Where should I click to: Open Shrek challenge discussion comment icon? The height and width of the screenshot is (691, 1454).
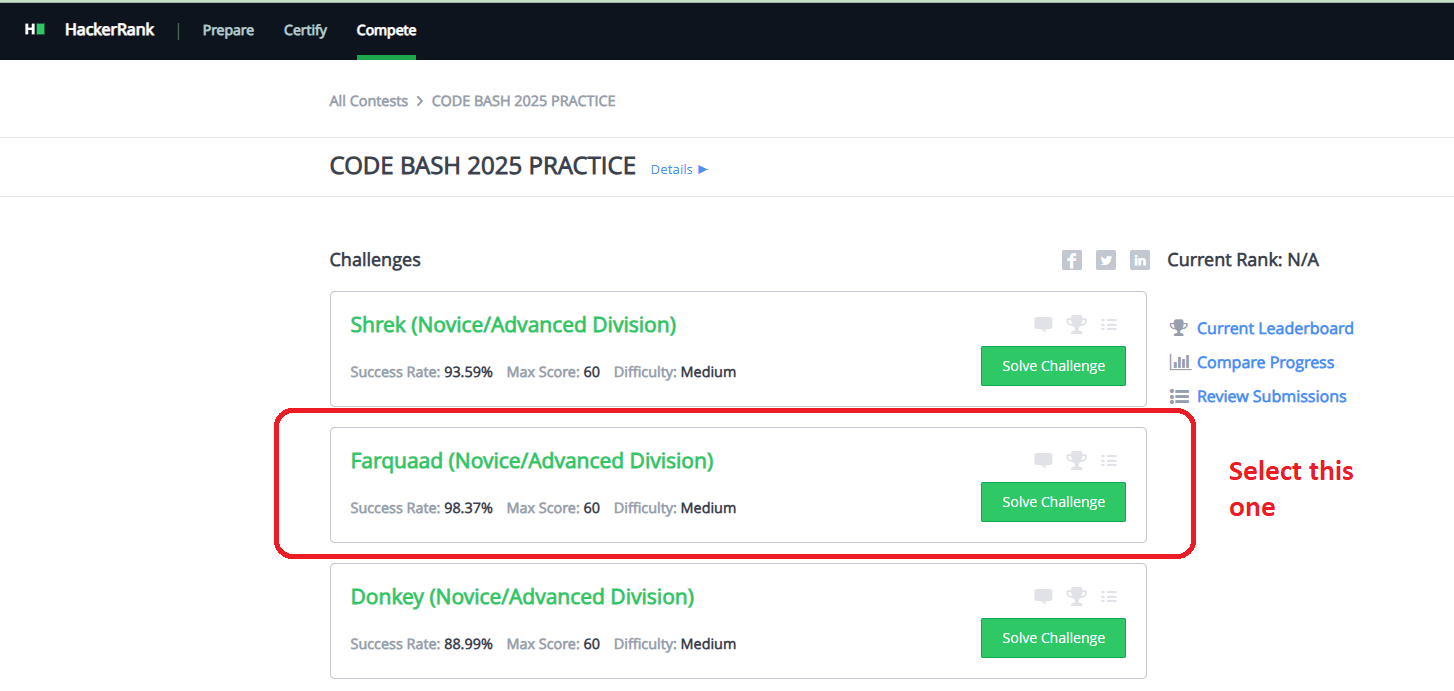click(x=1043, y=324)
